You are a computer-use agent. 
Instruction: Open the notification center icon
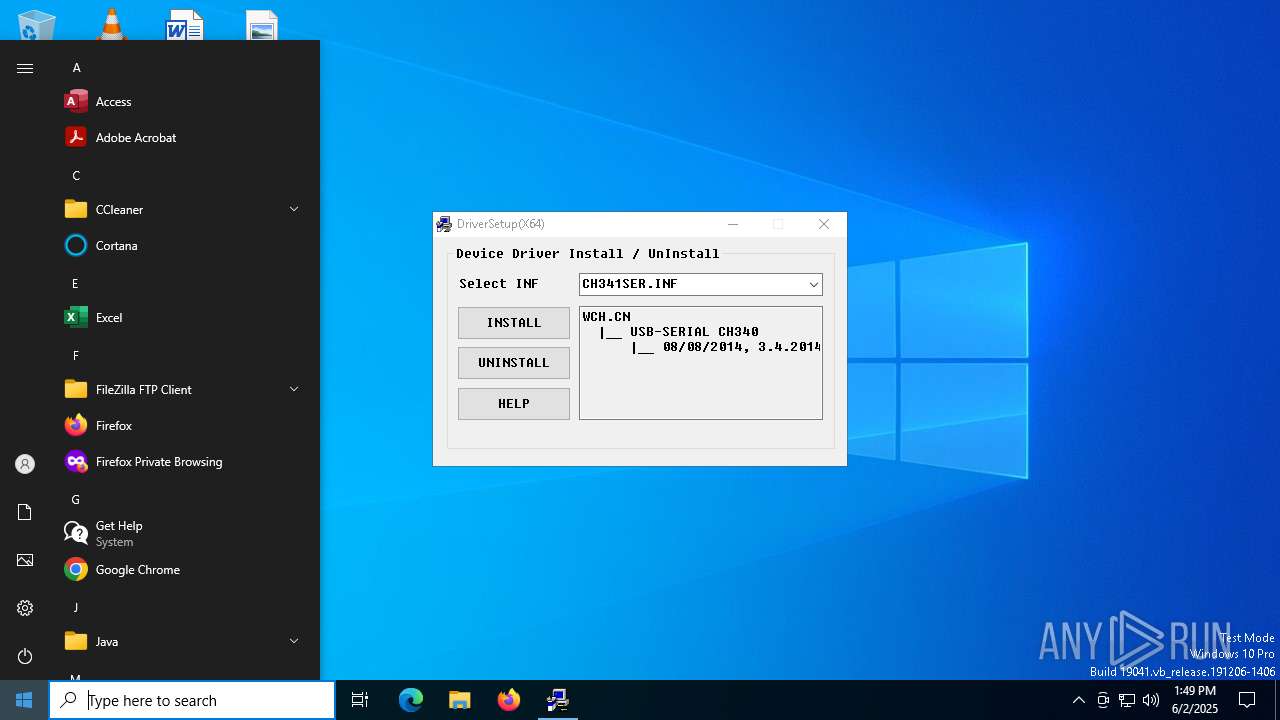(1247, 700)
